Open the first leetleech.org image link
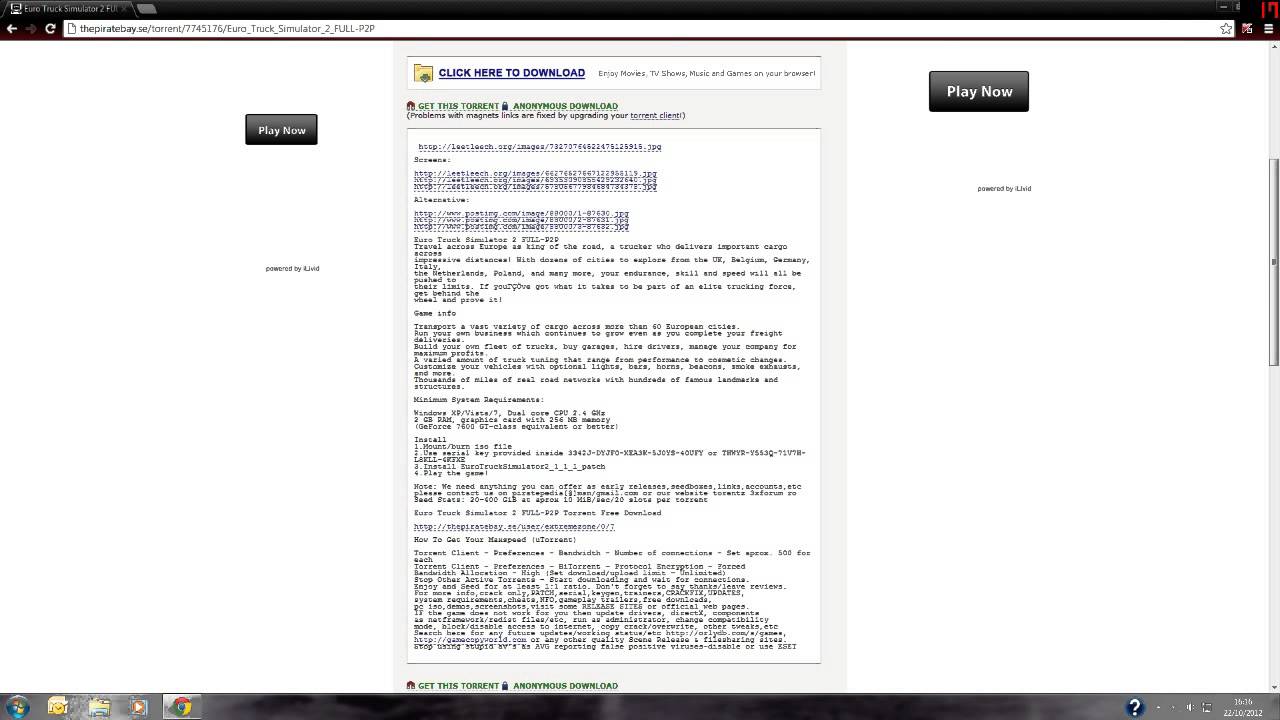The height and width of the screenshot is (720, 1280). tap(539, 147)
